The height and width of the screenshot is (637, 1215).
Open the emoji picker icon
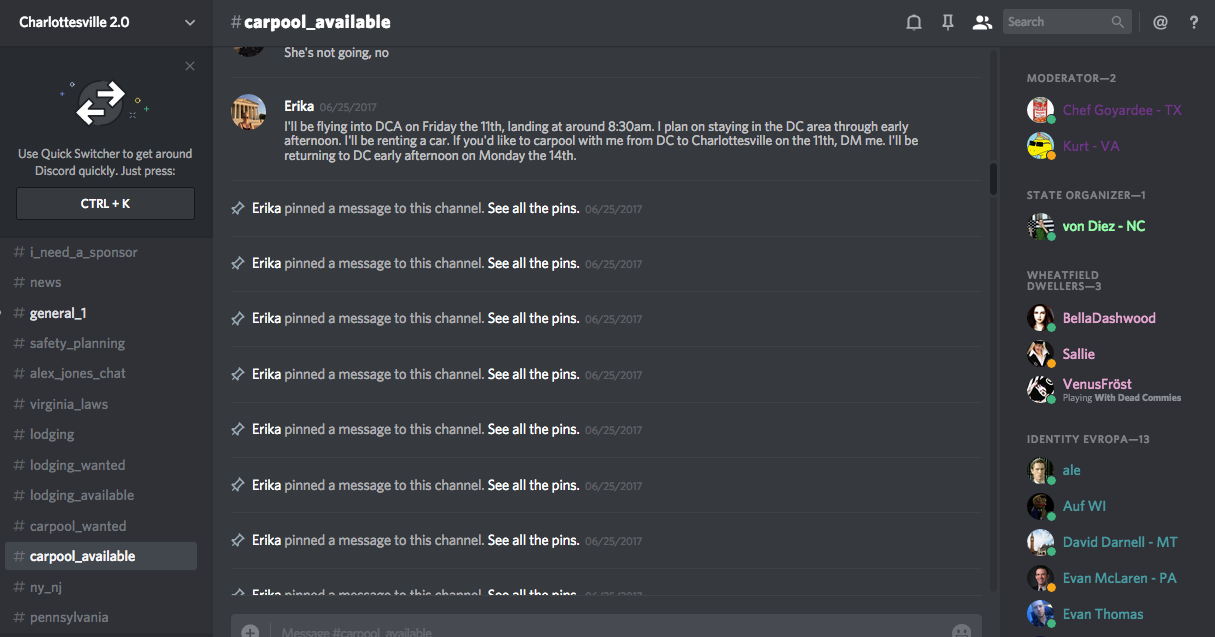tap(961, 631)
